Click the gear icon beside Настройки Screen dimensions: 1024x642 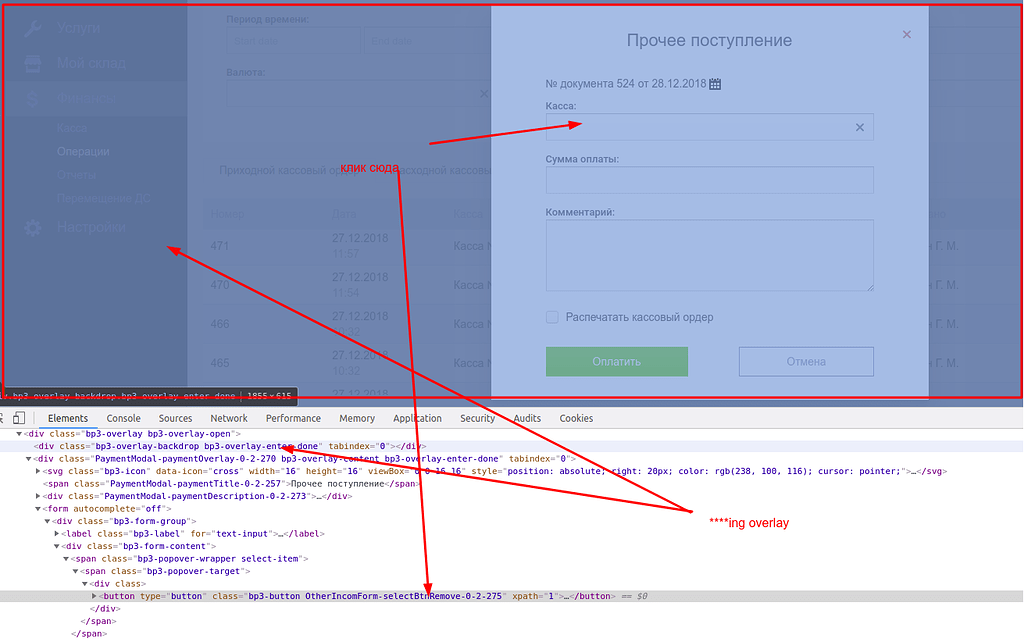pos(33,228)
